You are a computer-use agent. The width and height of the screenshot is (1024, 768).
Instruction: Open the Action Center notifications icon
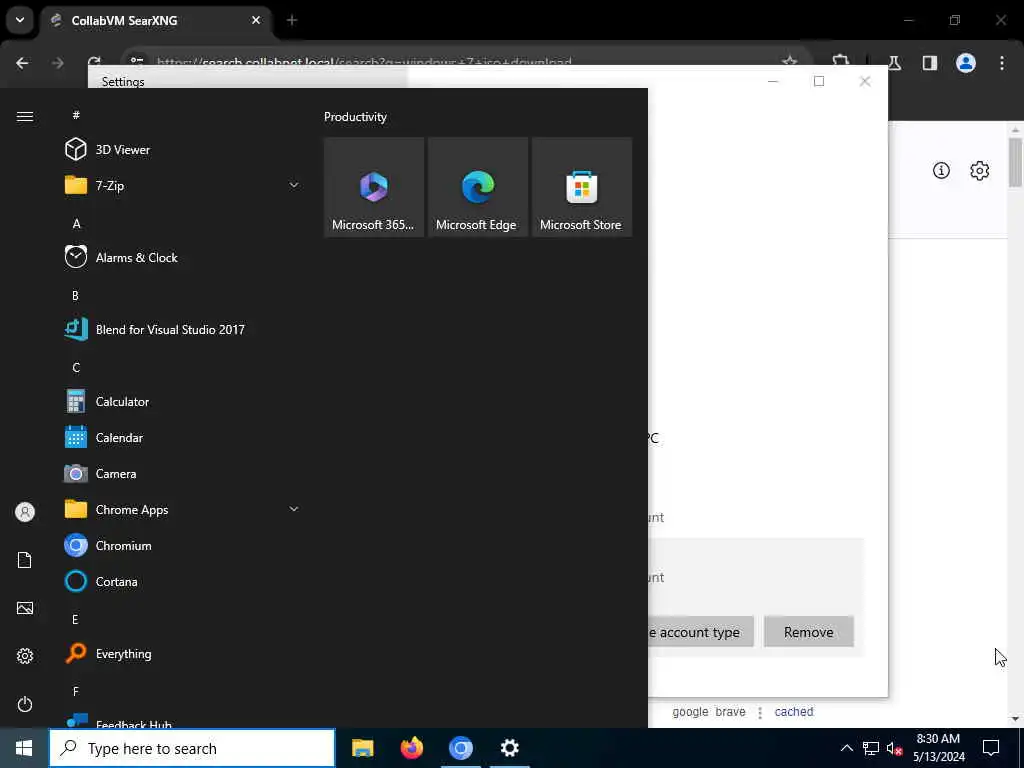(x=991, y=748)
